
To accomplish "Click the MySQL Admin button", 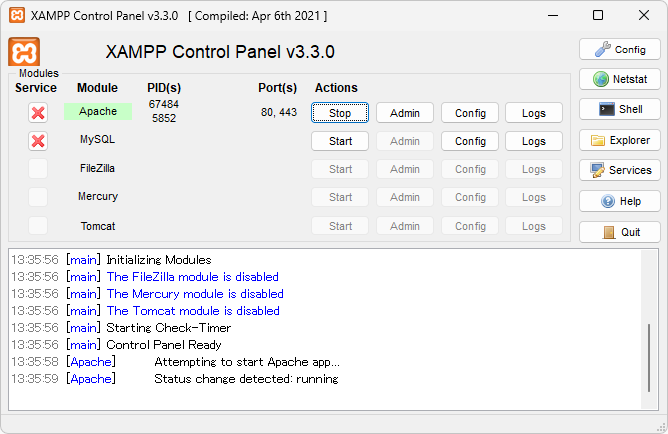I will pyautogui.click(x=405, y=141).
